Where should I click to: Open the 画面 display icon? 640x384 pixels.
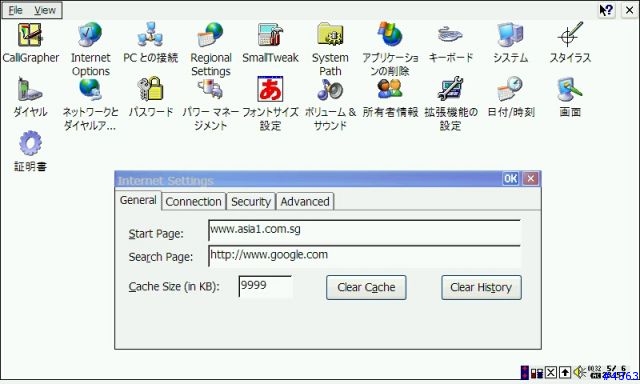[x=570, y=89]
